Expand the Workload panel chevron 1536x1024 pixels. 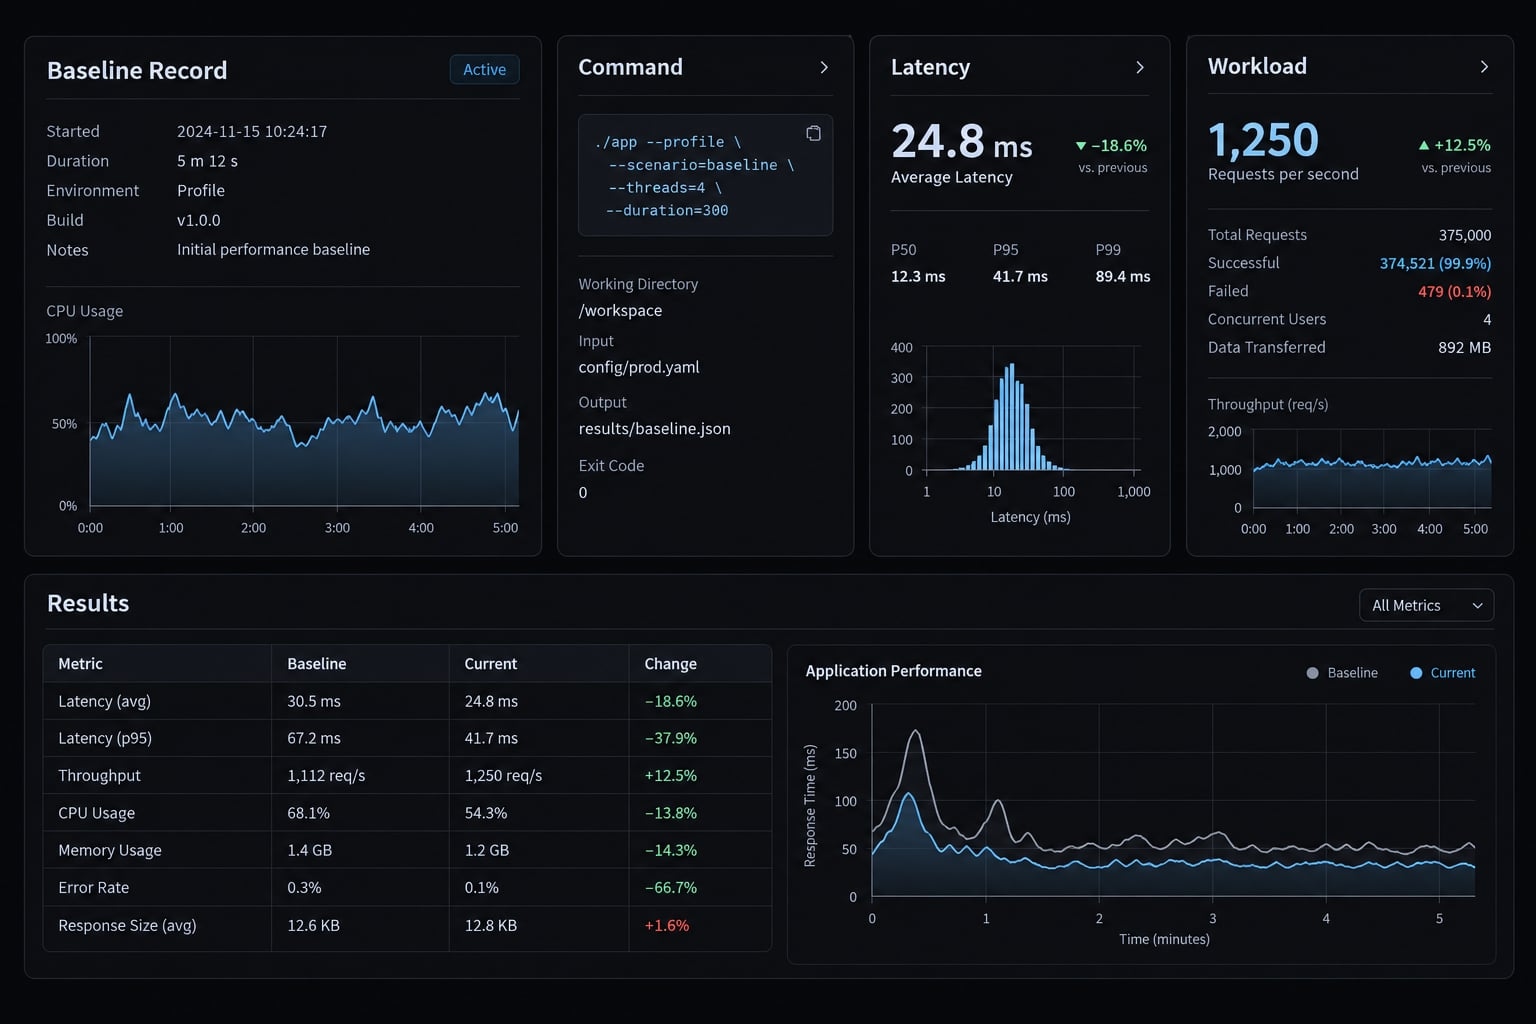[x=1484, y=66]
